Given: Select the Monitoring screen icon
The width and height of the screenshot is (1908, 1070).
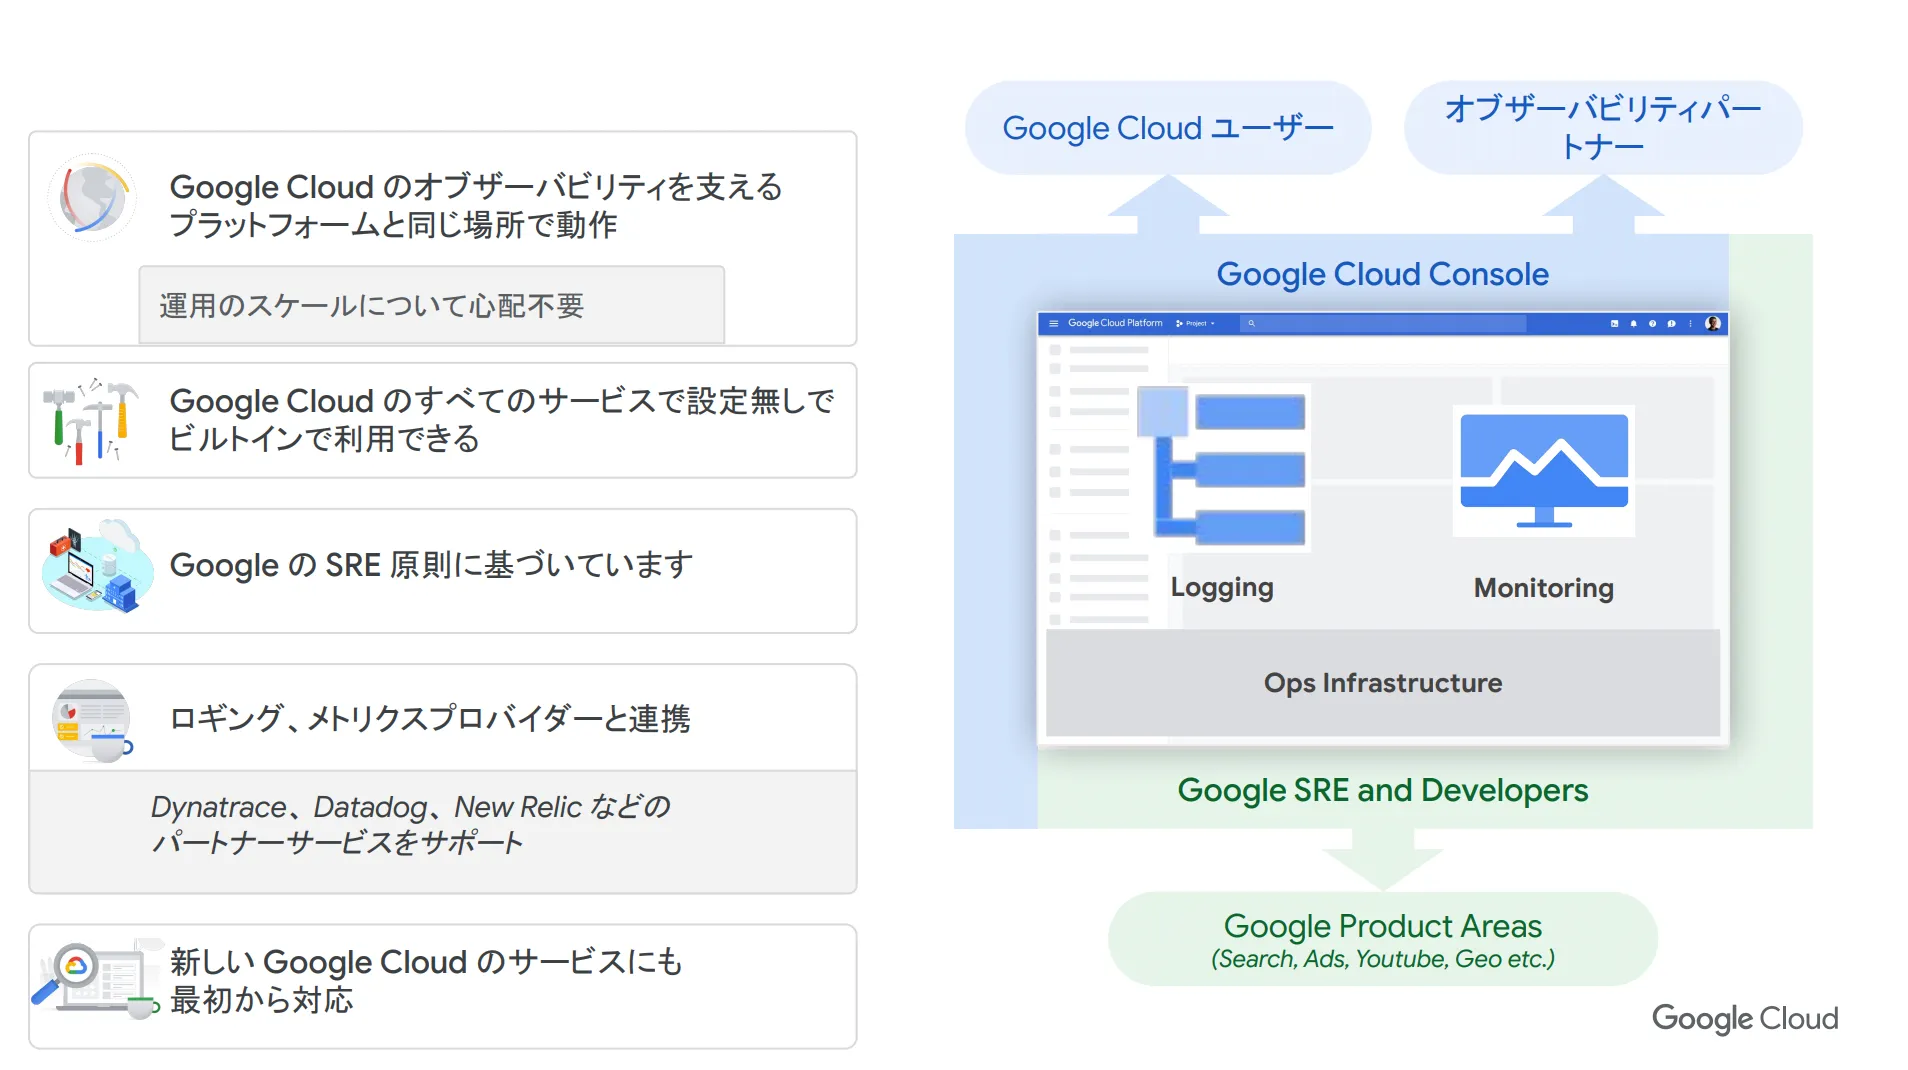Looking at the screenshot, I should pos(1544,471).
